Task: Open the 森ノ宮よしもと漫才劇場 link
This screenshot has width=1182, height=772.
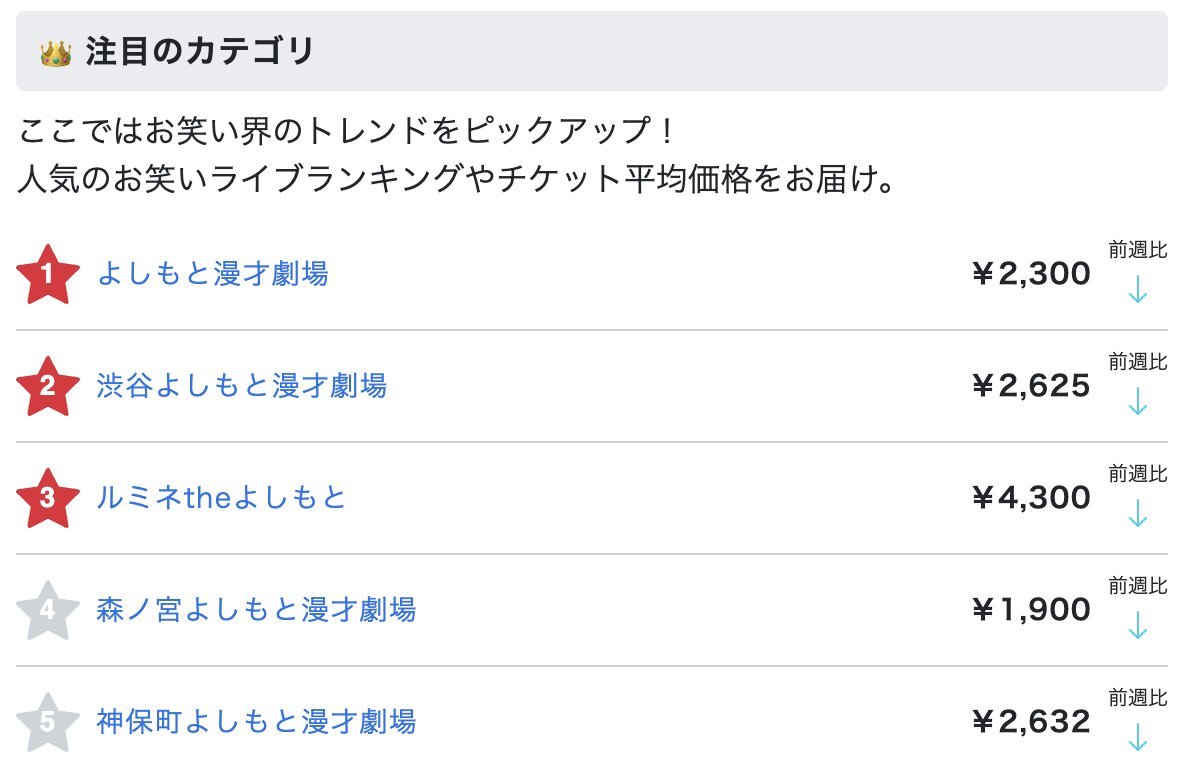Action: pyautogui.click(x=256, y=610)
